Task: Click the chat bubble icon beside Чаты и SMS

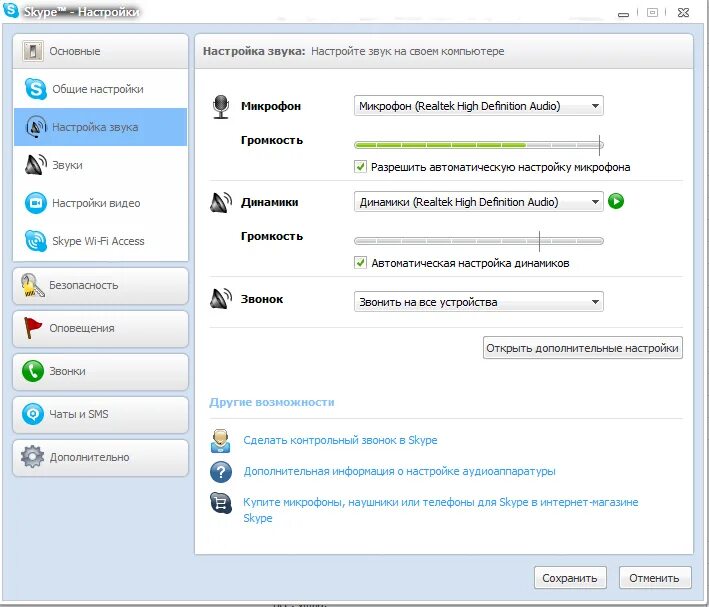Action: 33,414
